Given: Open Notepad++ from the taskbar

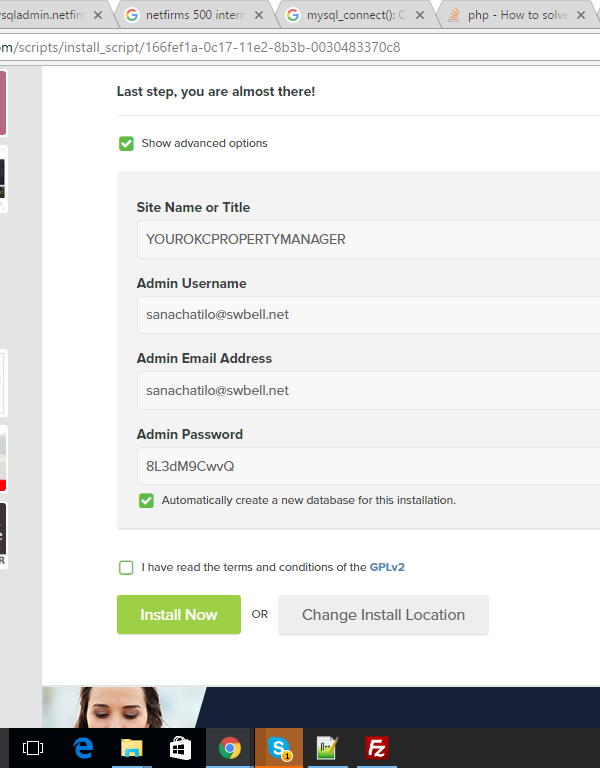Looking at the screenshot, I should 328,747.
